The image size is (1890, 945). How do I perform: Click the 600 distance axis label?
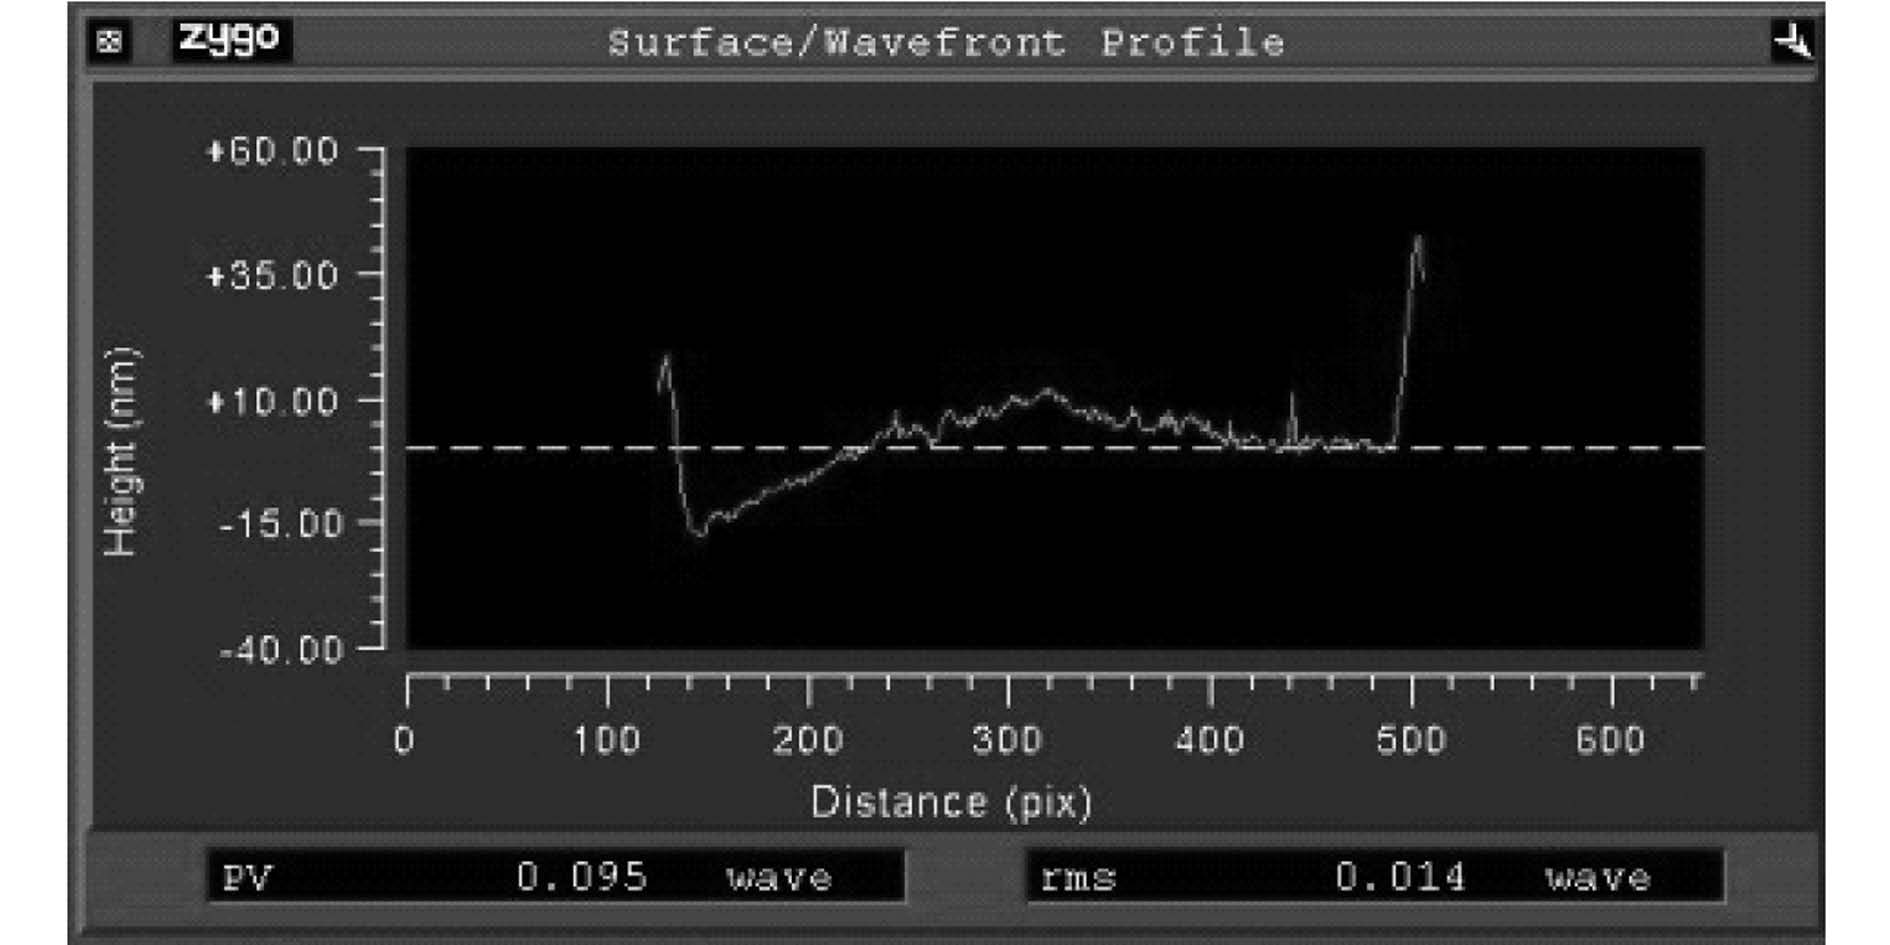[x=1611, y=740]
